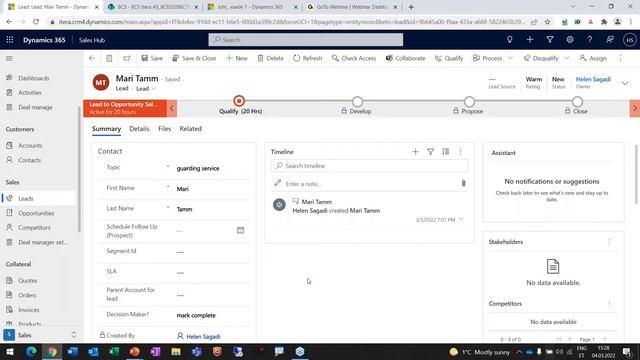Image resolution: width=640 pixels, height=360 pixels.
Task: Qualify the lead
Action: tap(449, 58)
